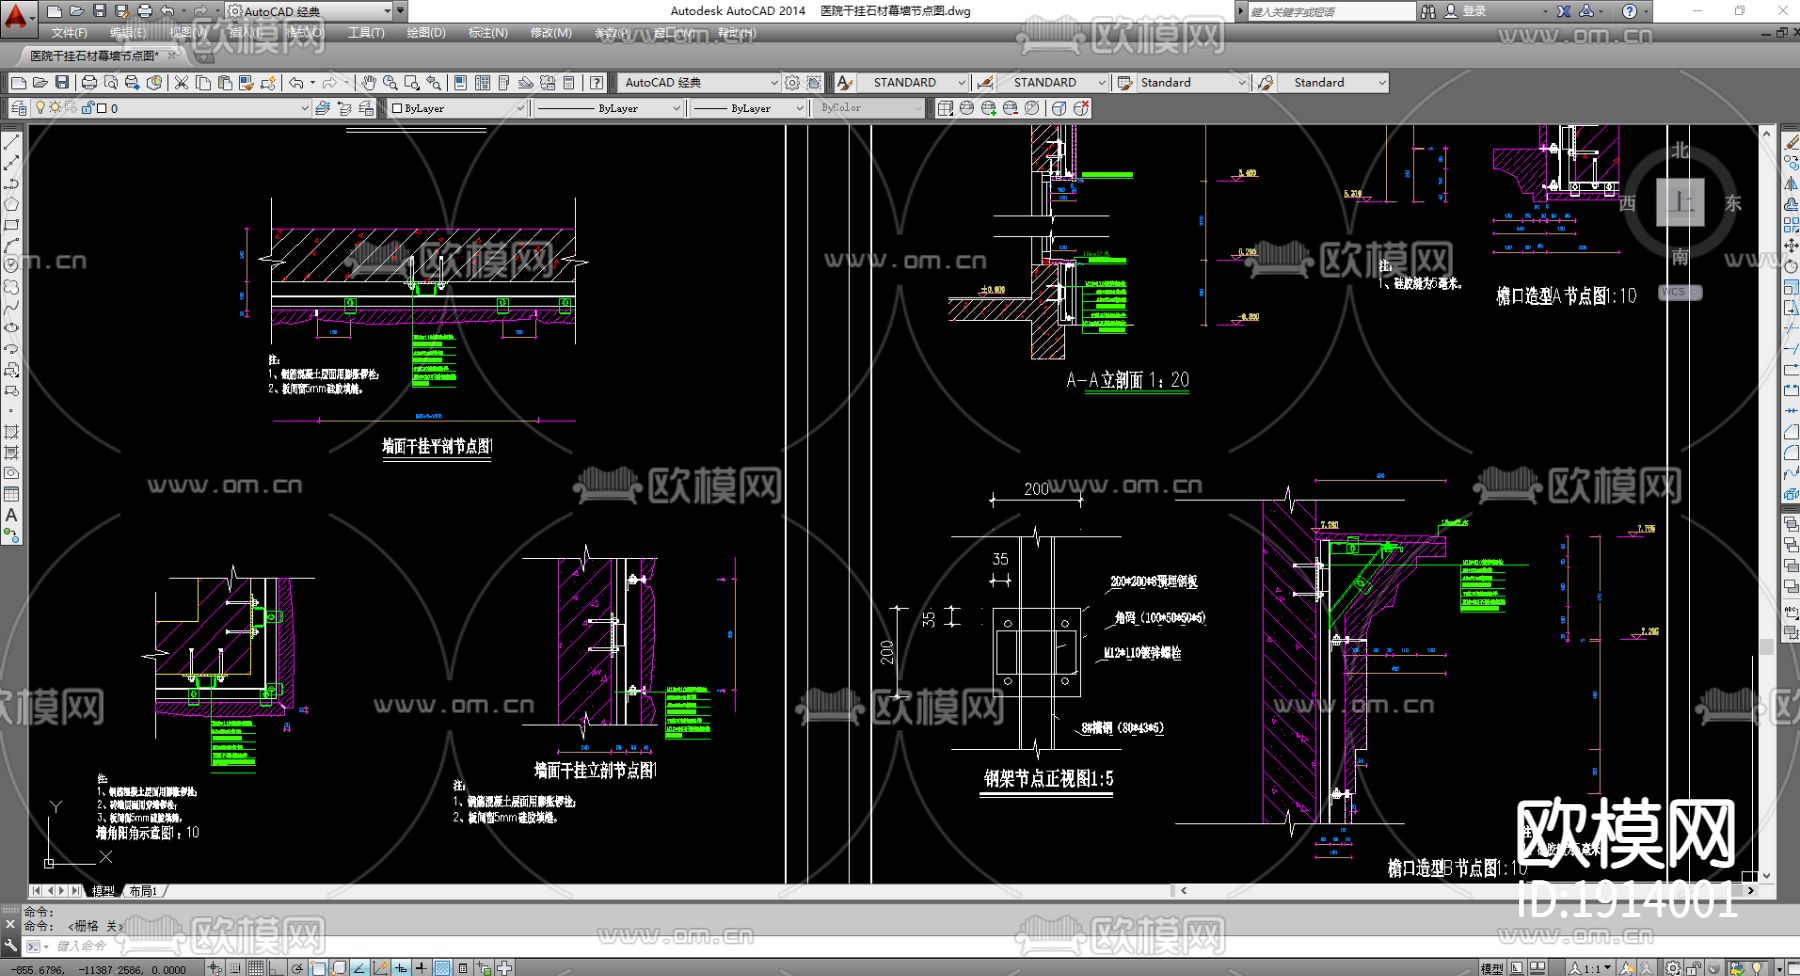Toggle the Grid display in the status bar
Screen dimensions: 1800x976
(x=256, y=967)
